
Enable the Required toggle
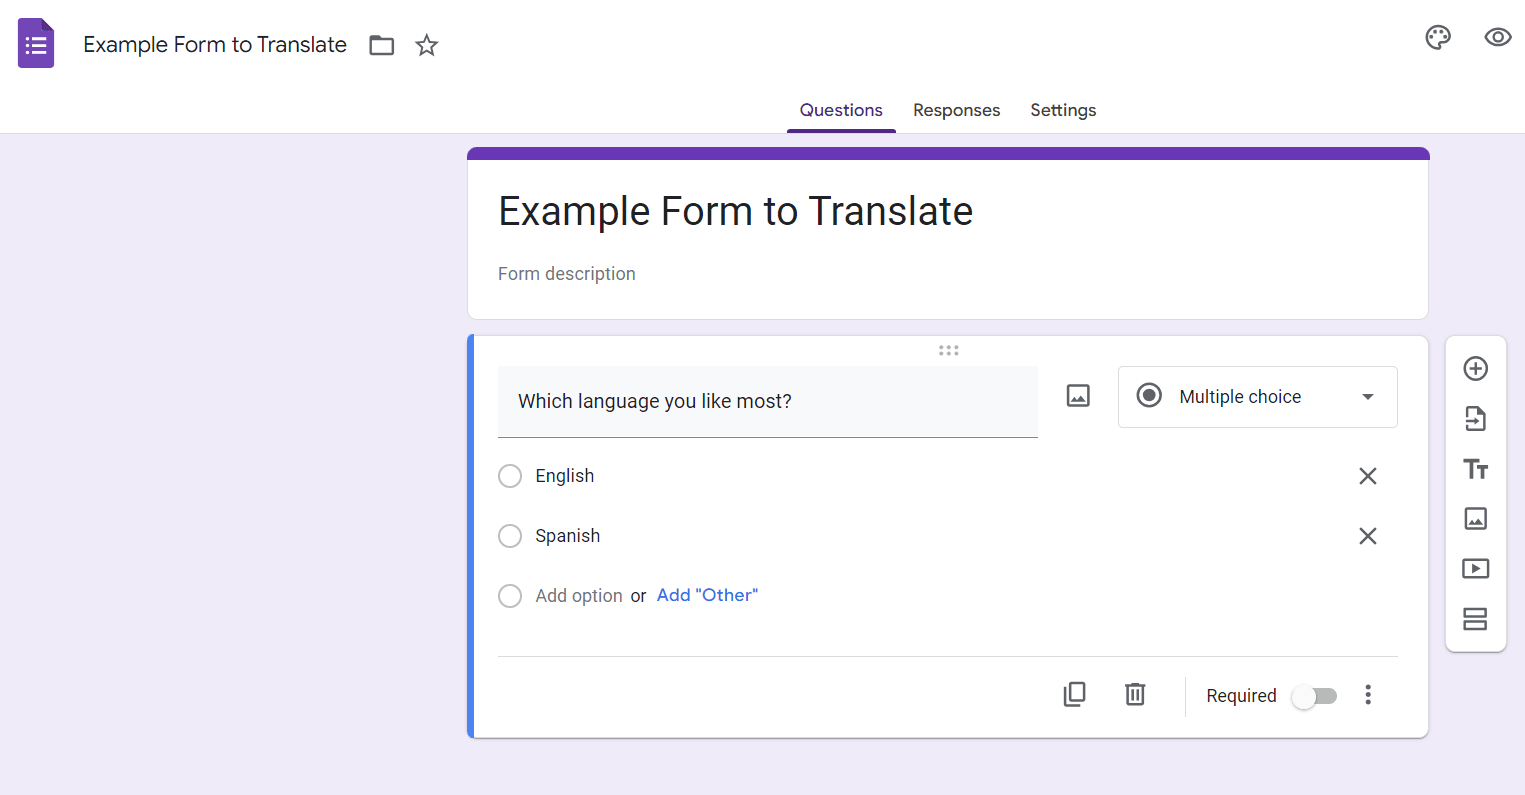(x=1313, y=695)
